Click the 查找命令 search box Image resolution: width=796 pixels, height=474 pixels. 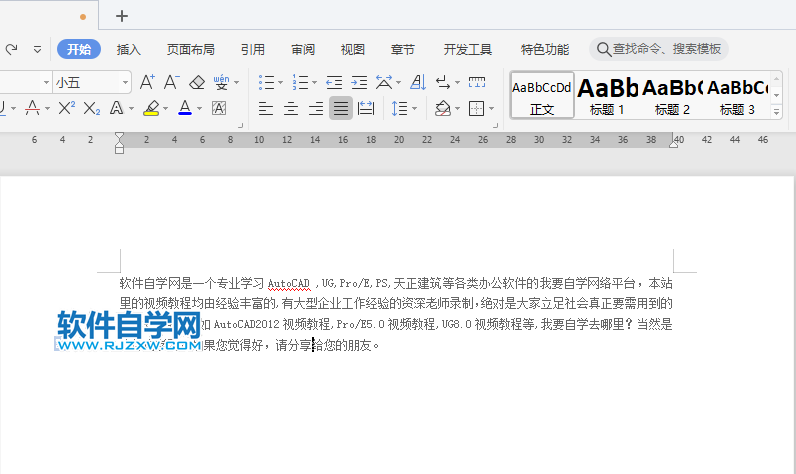tap(666, 49)
